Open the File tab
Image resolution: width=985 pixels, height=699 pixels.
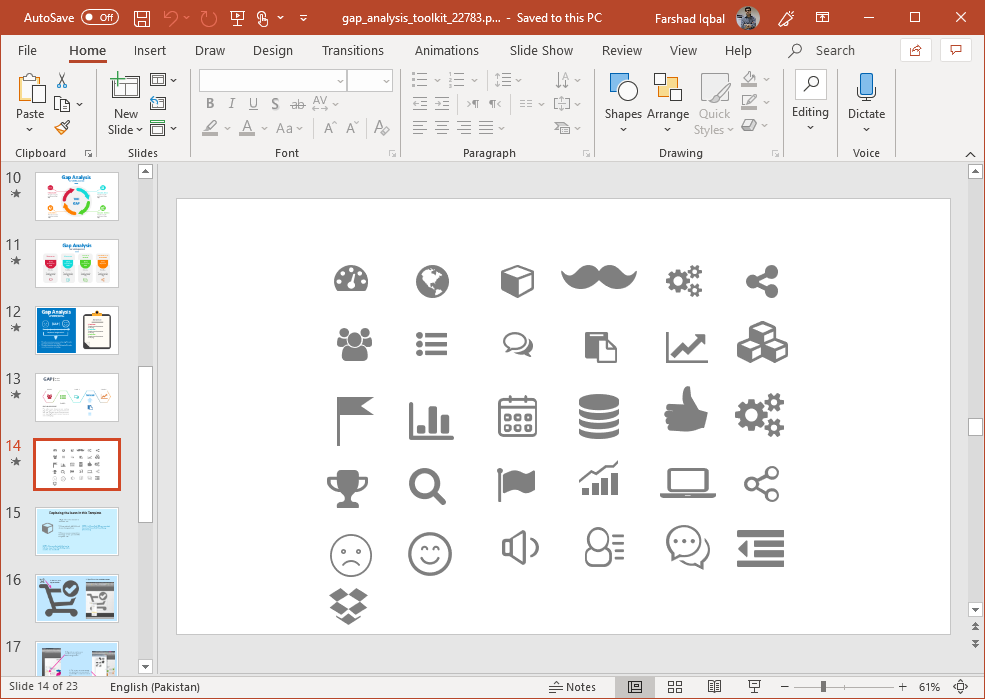27,50
